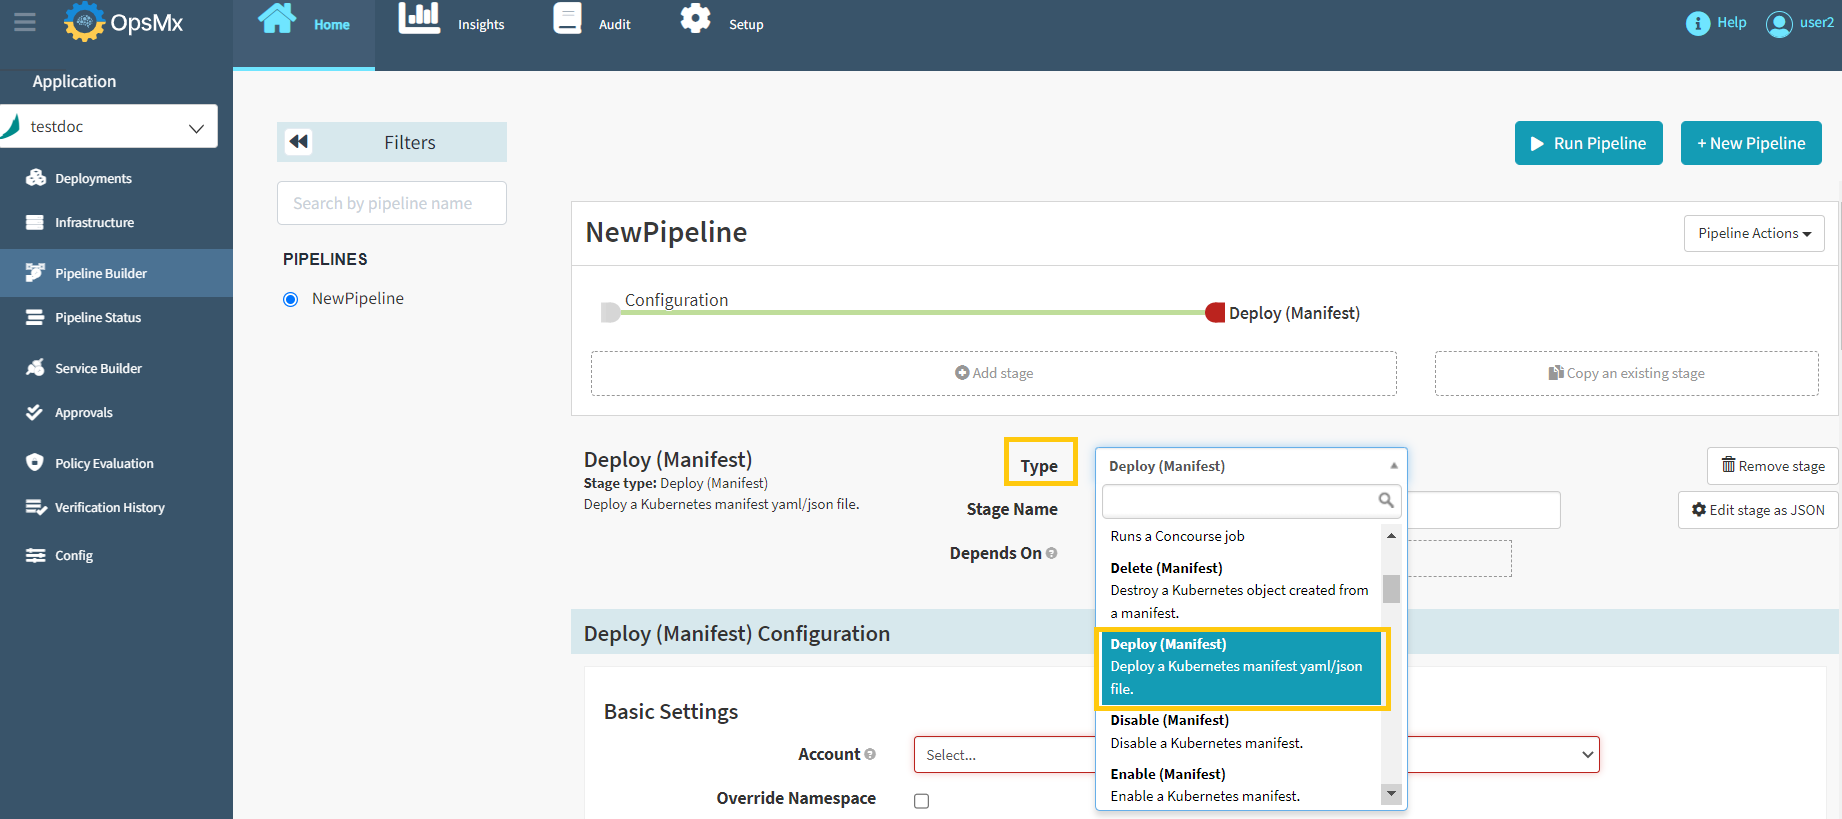Click the hamburger menu icon
The width and height of the screenshot is (1842, 819).
(x=24, y=22)
